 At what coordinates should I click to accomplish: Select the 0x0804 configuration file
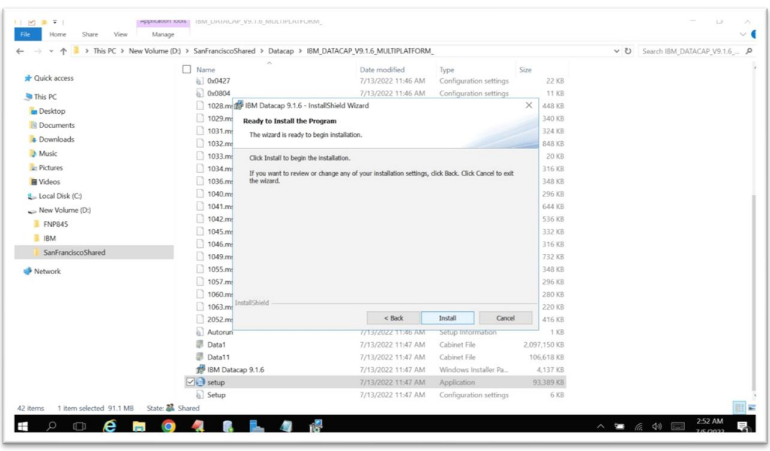[x=219, y=93]
